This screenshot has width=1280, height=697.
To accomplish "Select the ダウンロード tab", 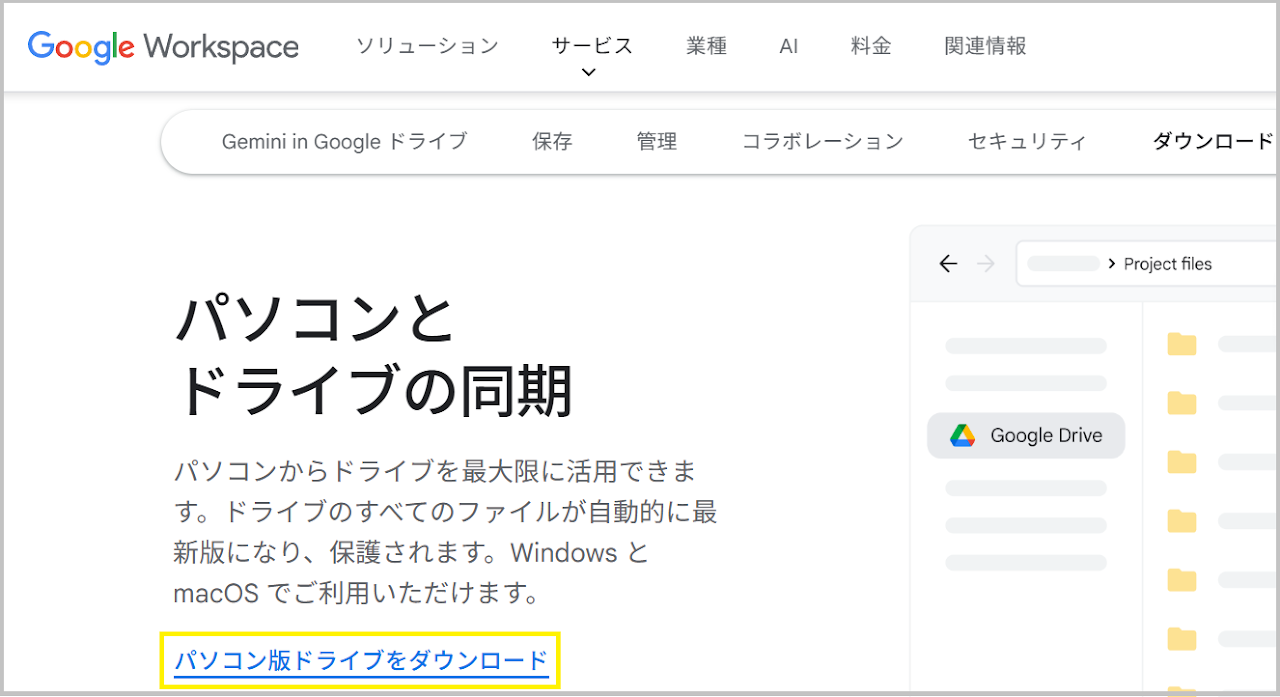I will click(x=1213, y=142).
